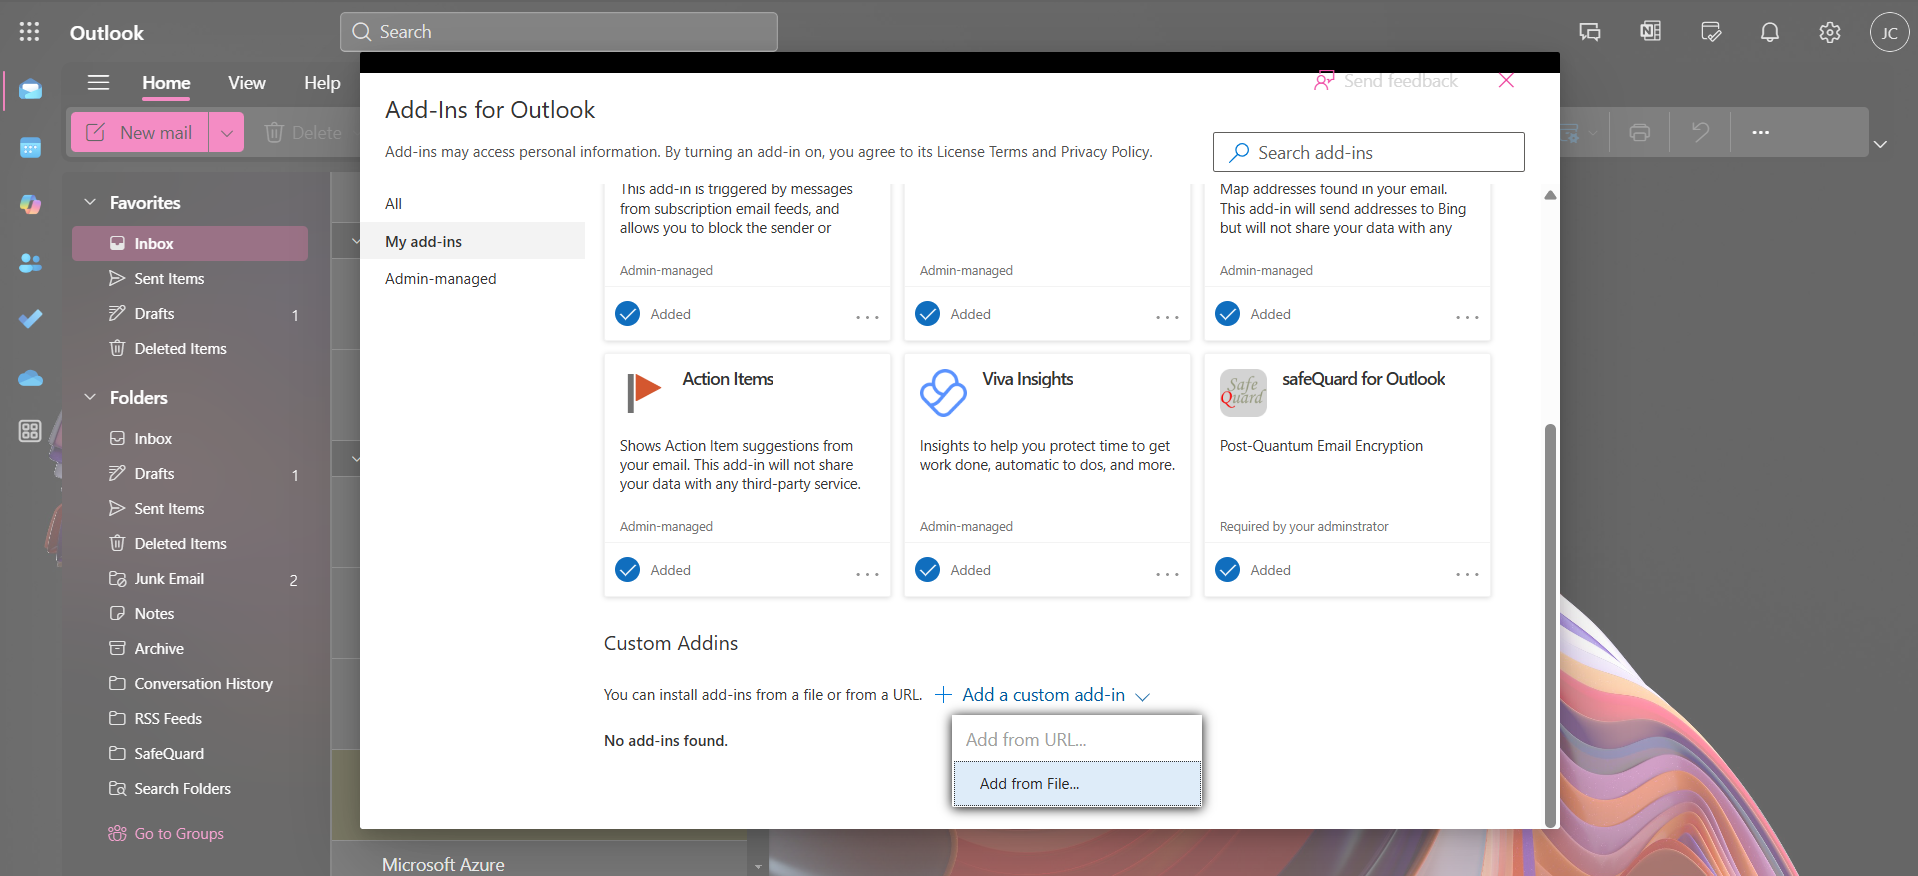Open safeQuard for Outlook more options
This screenshot has height=876, width=1918.
(x=1467, y=574)
